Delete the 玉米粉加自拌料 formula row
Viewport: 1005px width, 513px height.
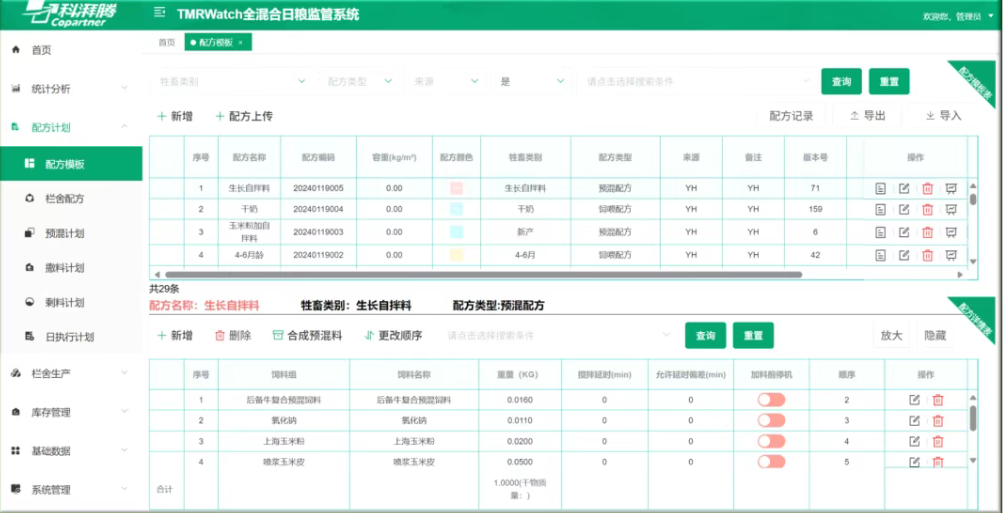[928, 233]
